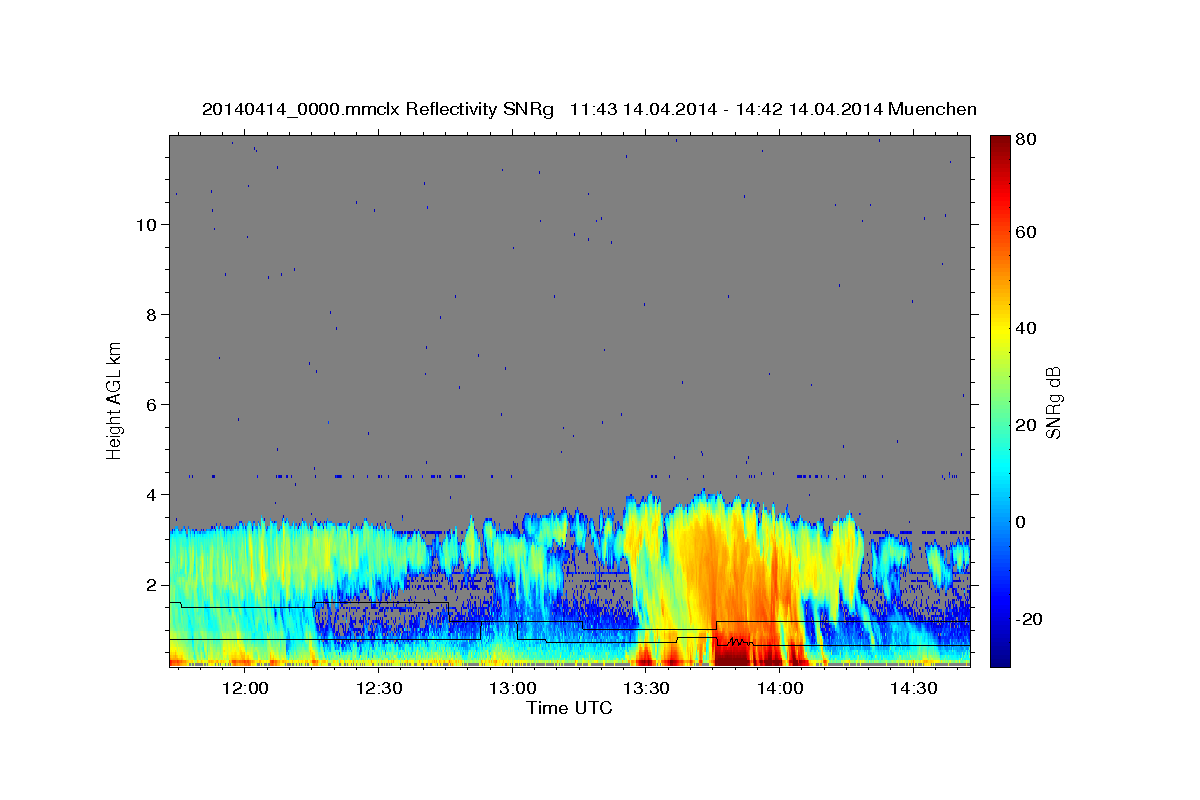The height and width of the screenshot is (800, 1200).
Task: Click the 13:30 time tick label
Action: [646, 689]
